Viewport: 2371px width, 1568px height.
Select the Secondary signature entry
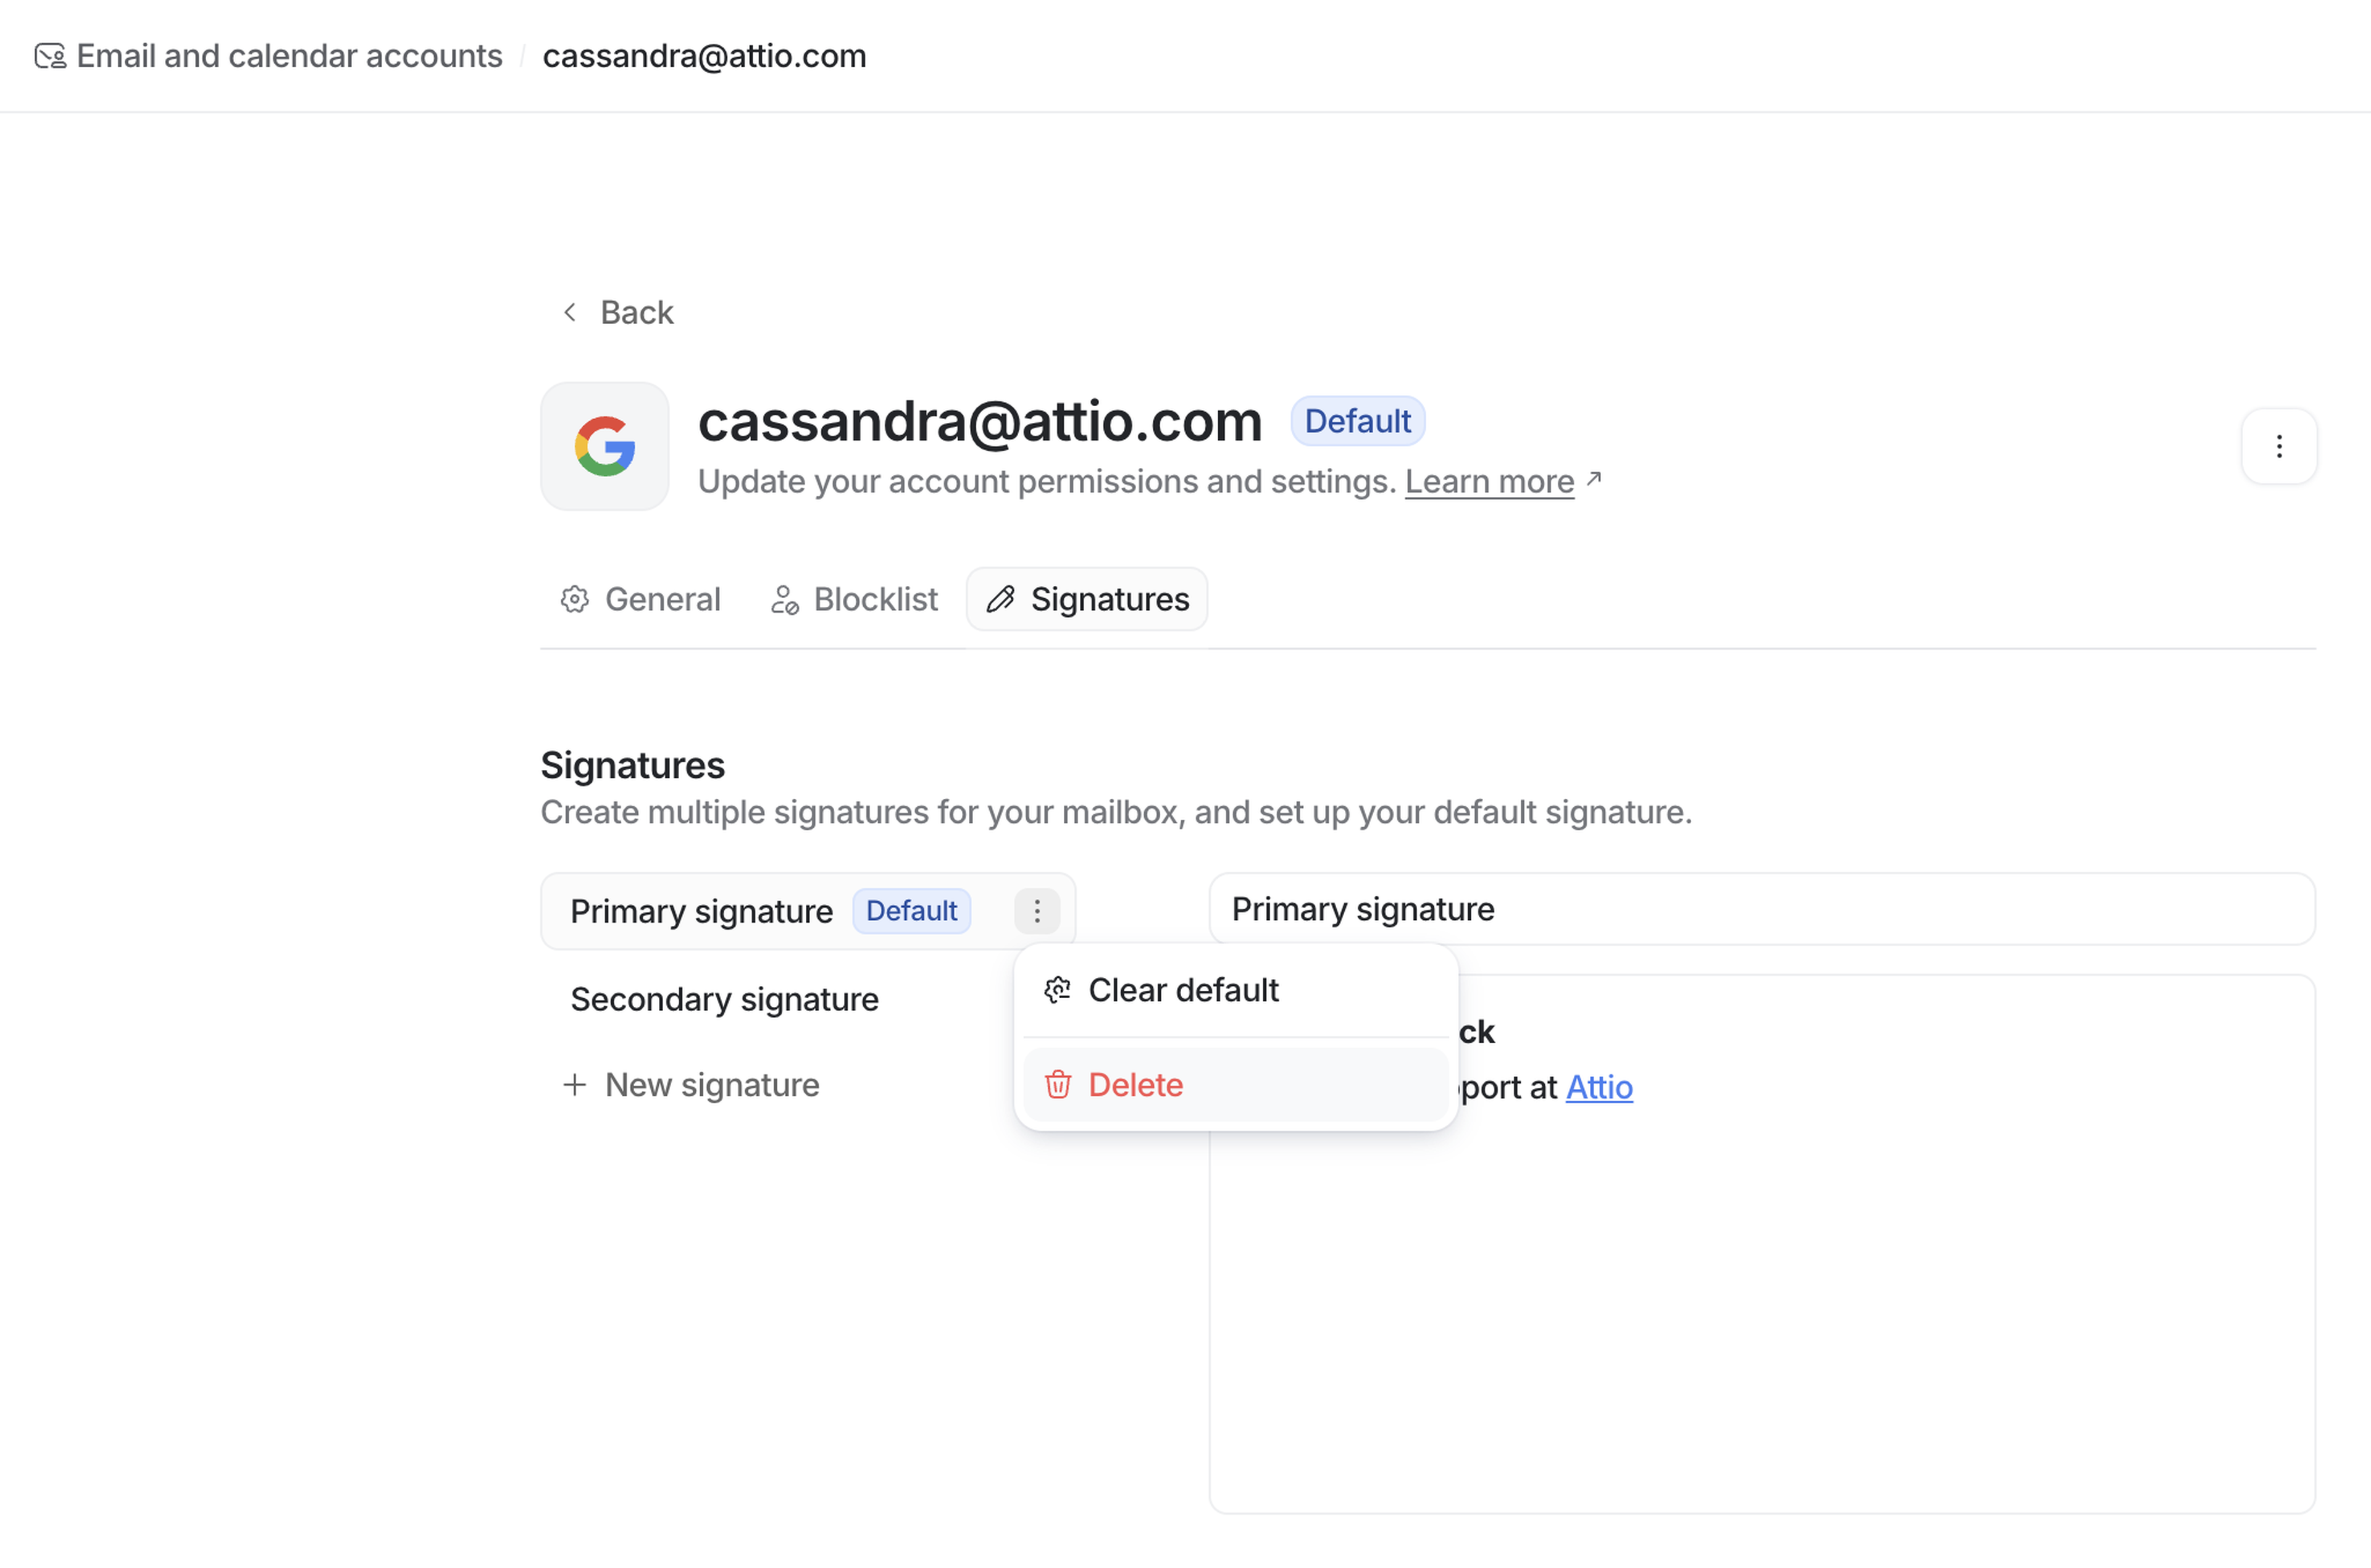(724, 999)
